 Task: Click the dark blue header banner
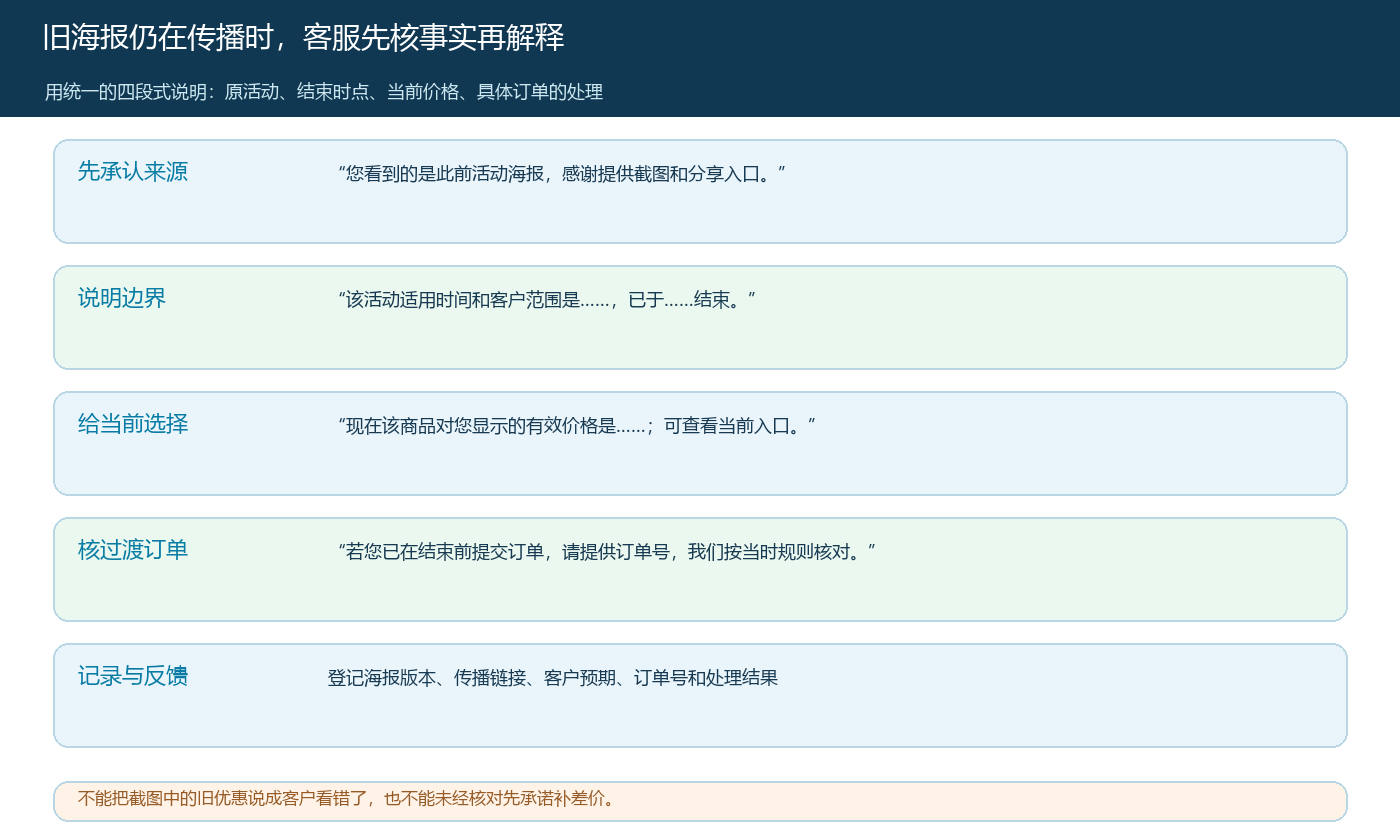(700, 58)
